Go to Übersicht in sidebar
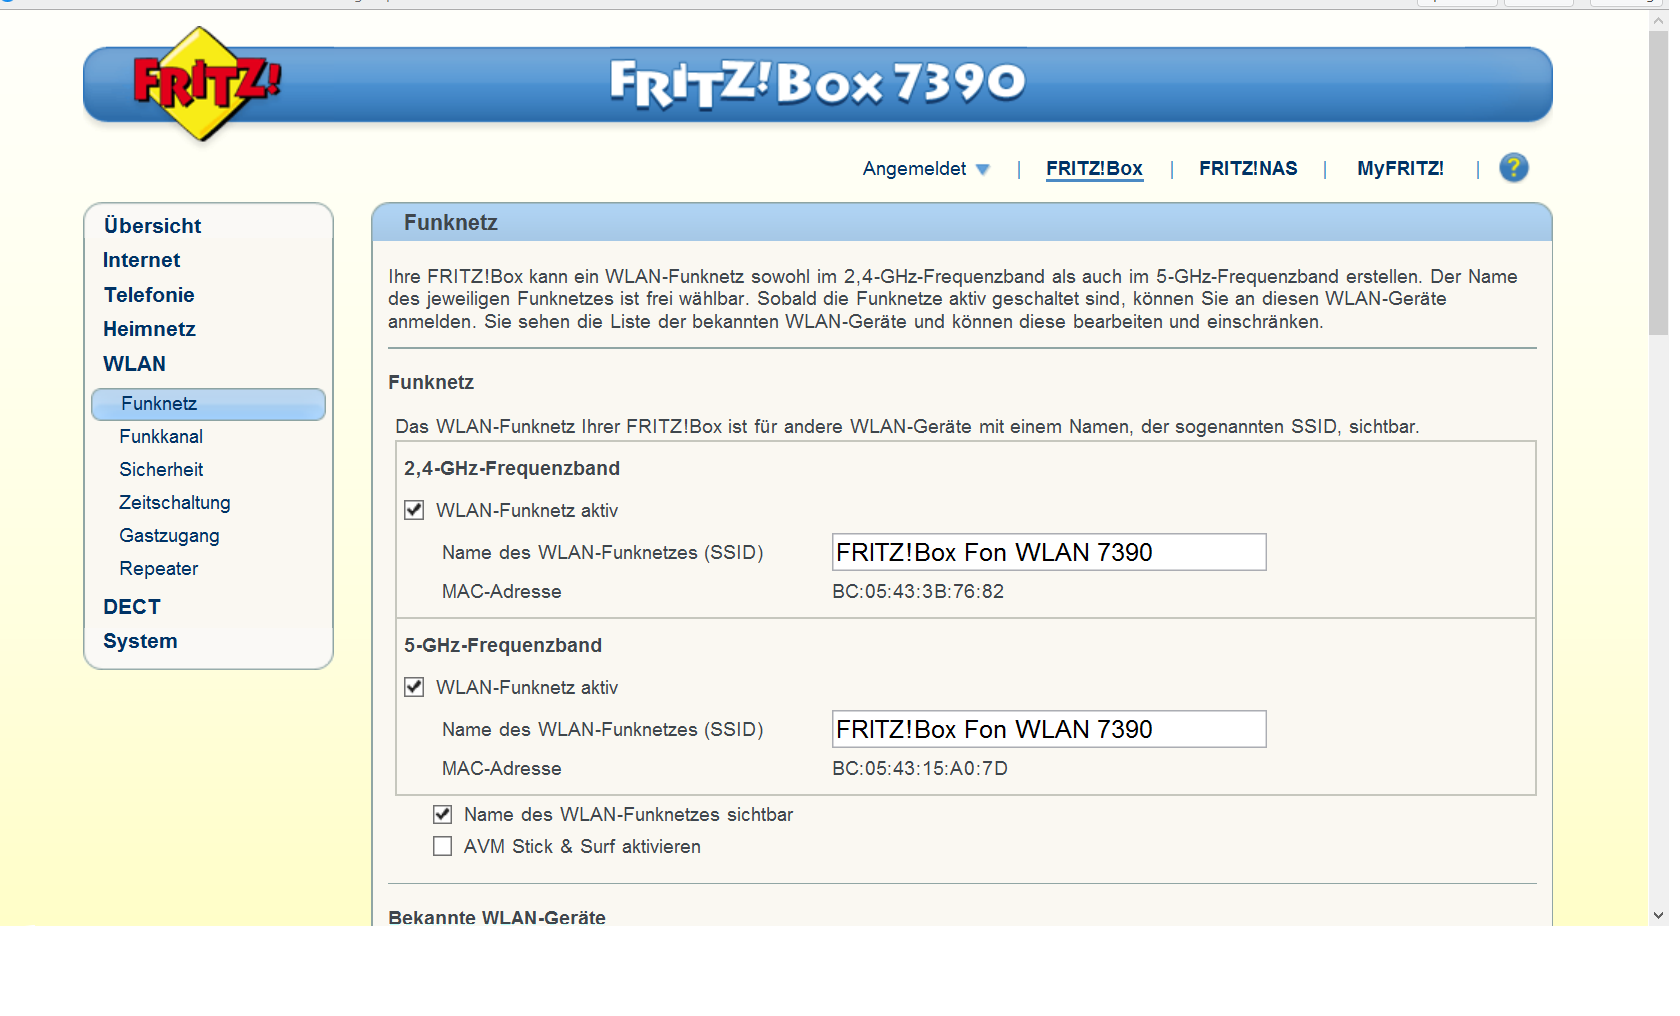Screen dimensions: 1680x1016 [152, 226]
